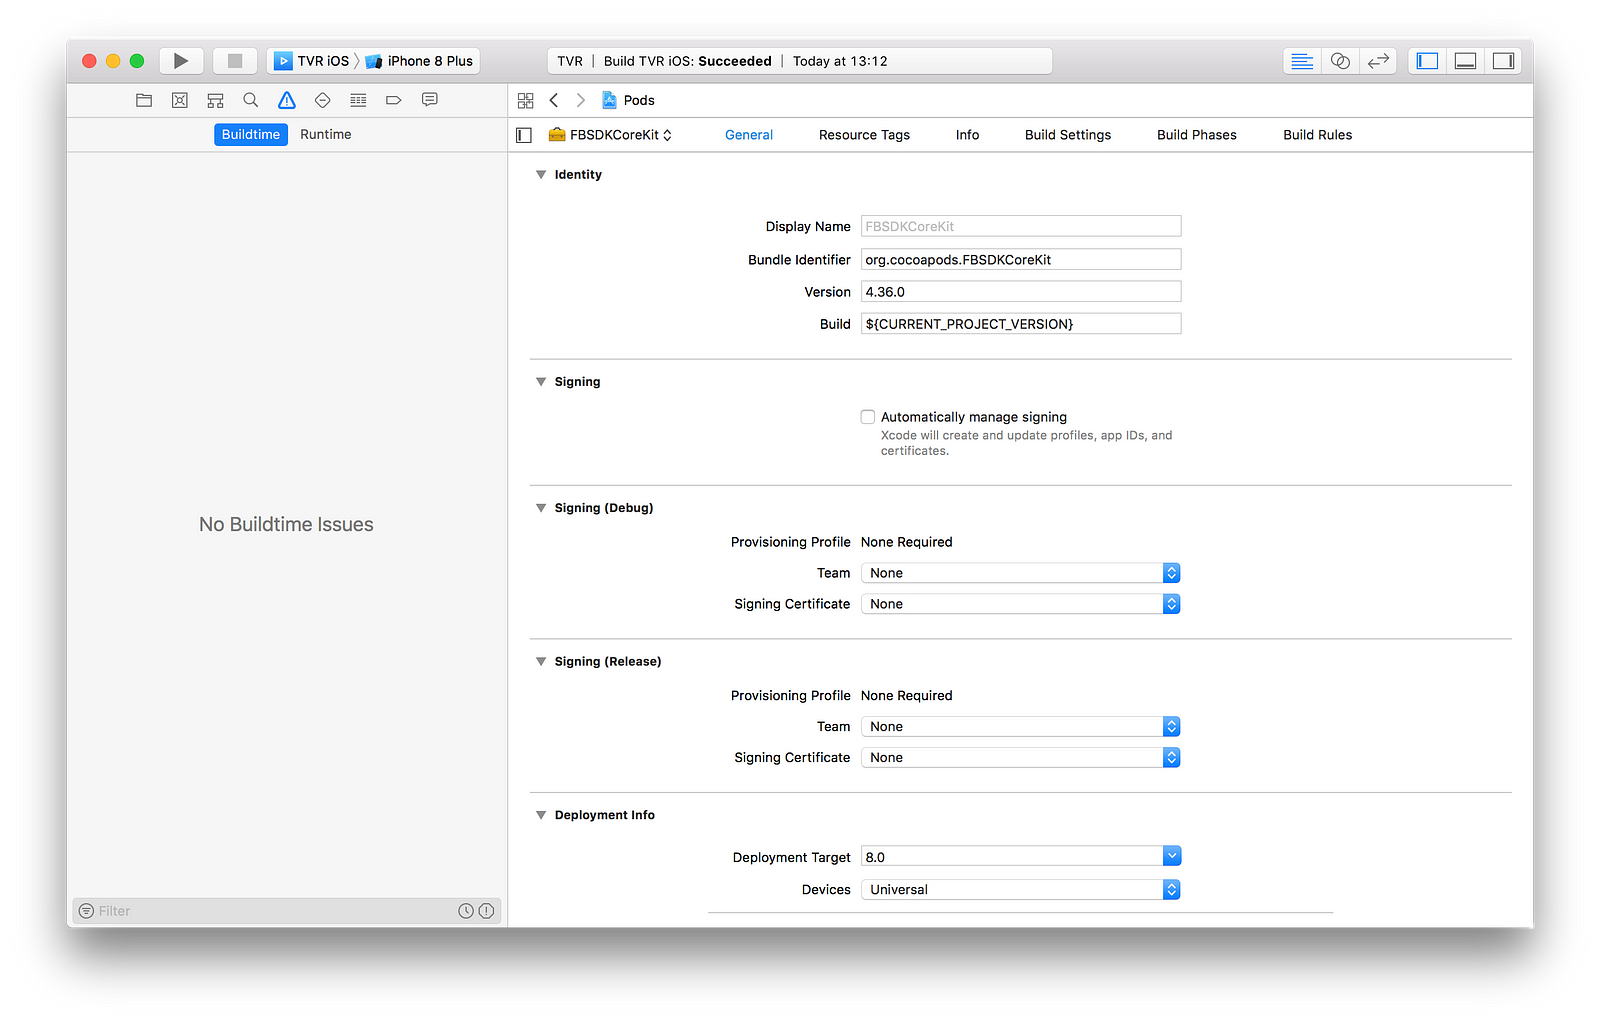
Task: Click the Bundle Identifier field
Action: 1021,260
